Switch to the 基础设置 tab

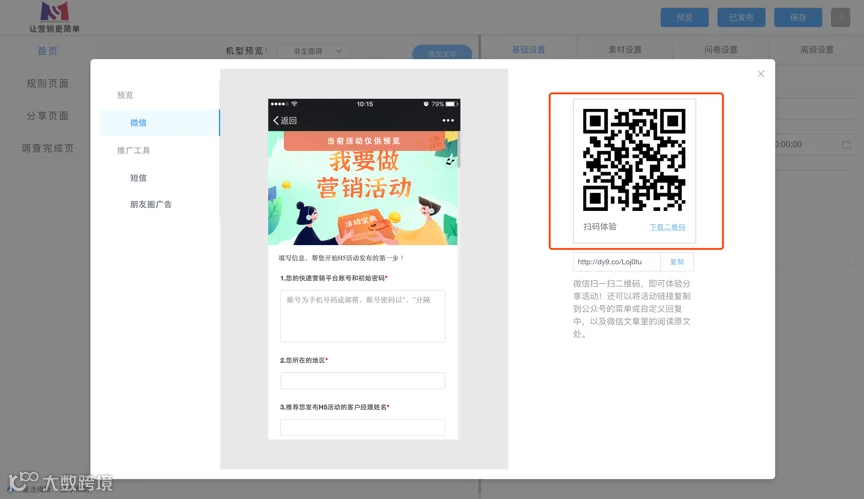(x=528, y=50)
